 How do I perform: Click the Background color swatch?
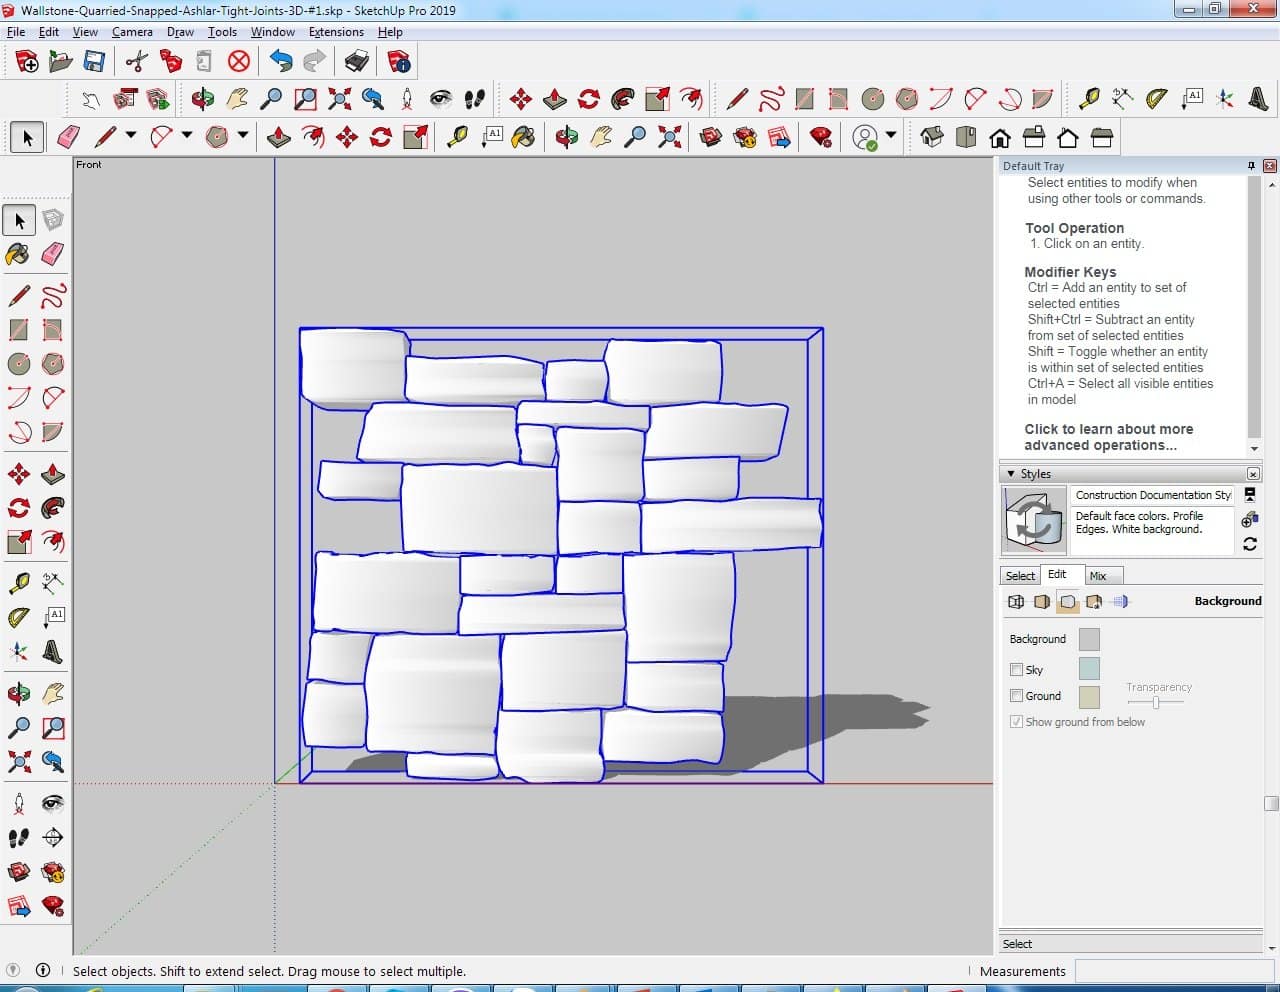click(x=1089, y=640)
